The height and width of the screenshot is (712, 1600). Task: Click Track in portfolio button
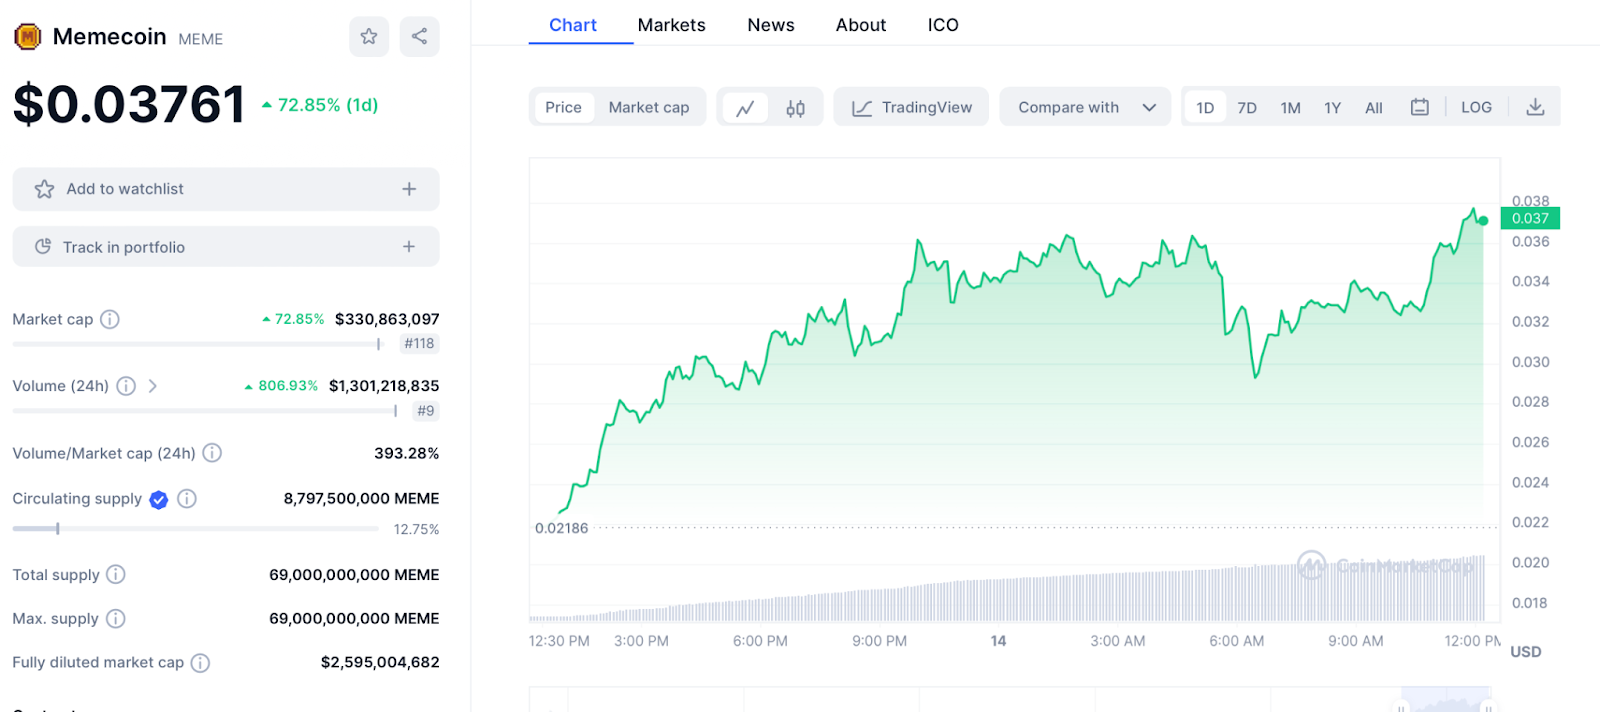coord(124,247)
